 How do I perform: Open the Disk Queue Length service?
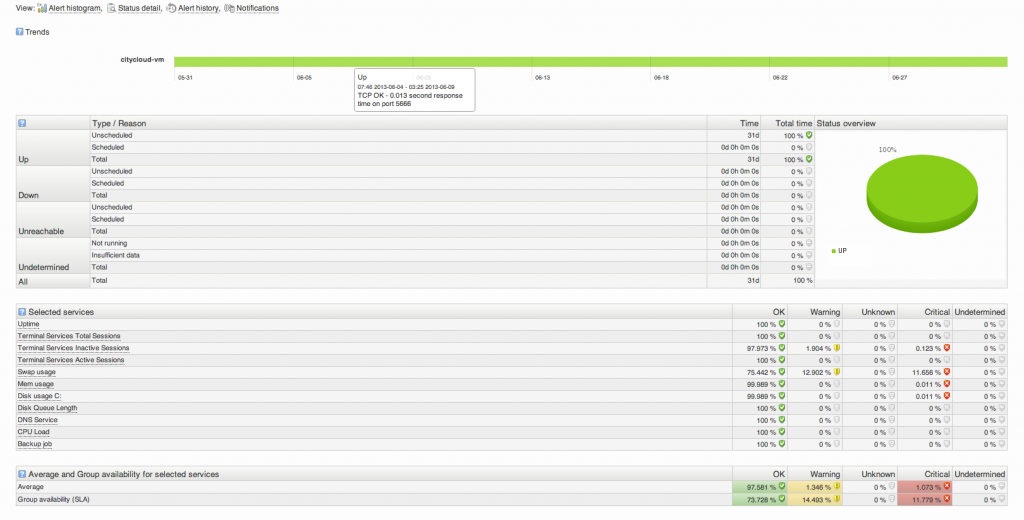point(47,408)
